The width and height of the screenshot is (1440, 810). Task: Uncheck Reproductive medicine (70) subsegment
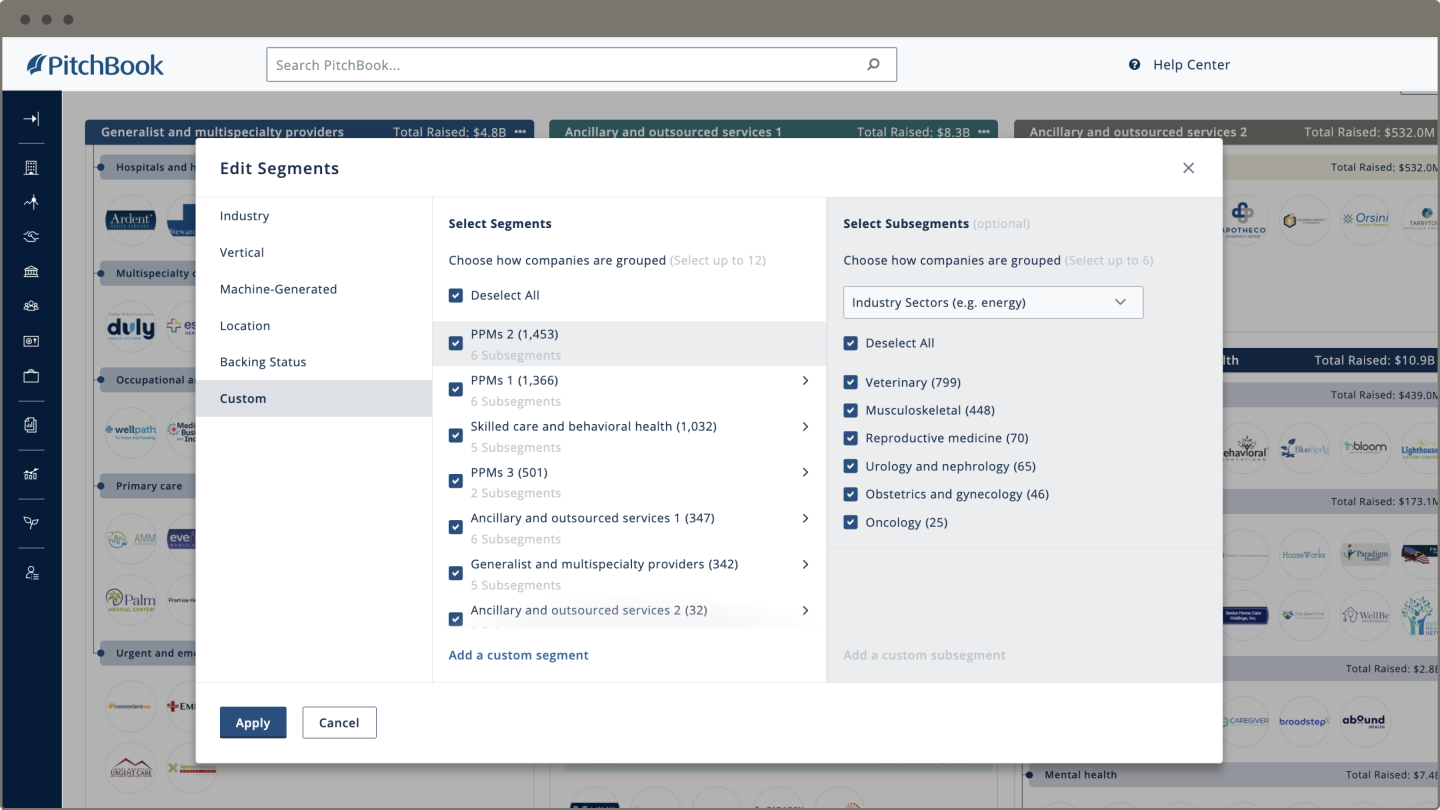click(x=851, y=438)
